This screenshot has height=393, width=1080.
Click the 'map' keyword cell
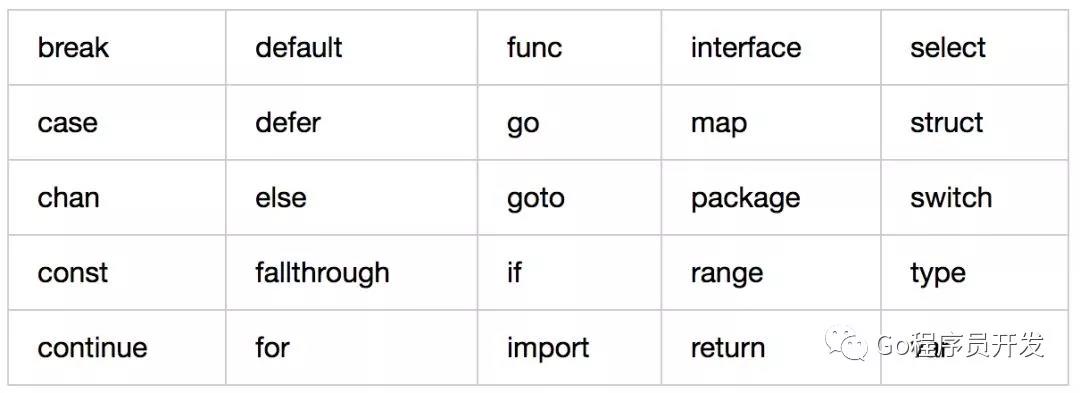(771, 123)
